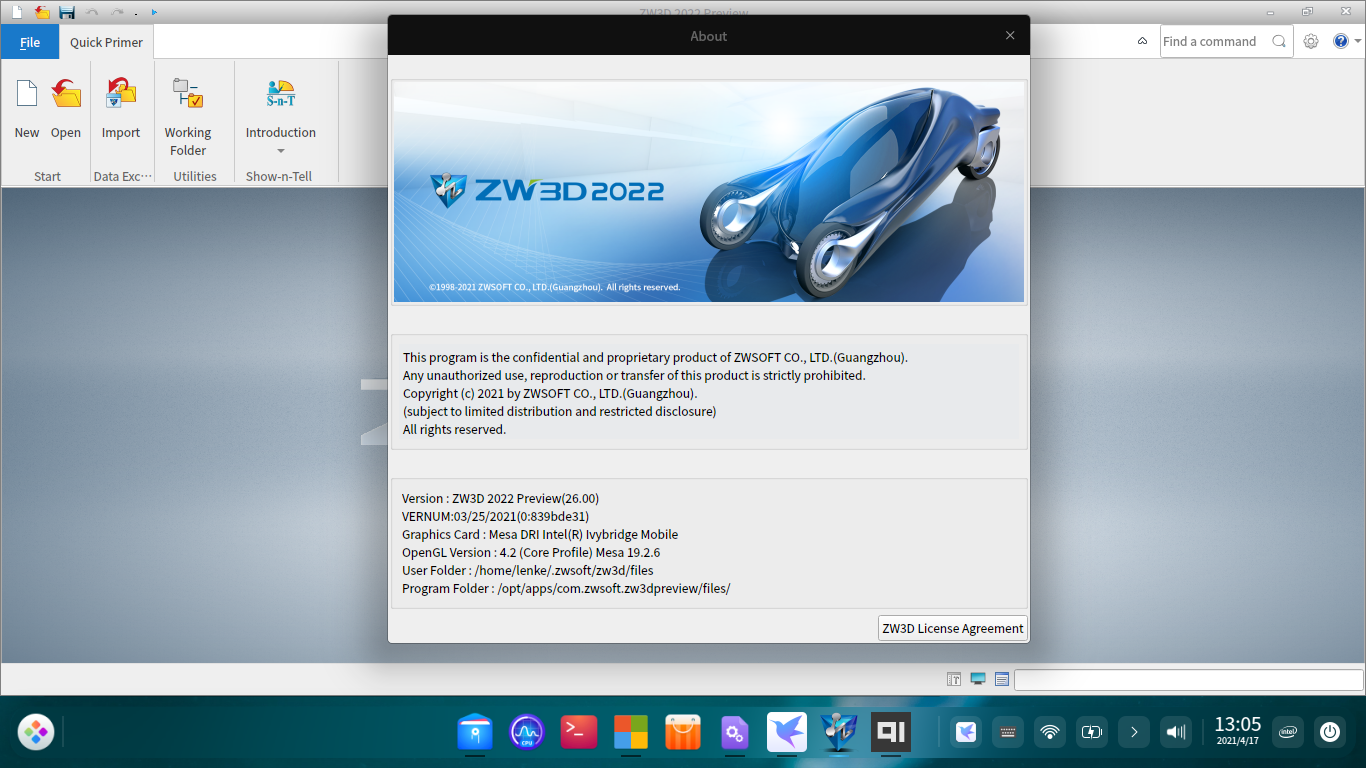This screenshot has height=768, width=1366.
Task: Click the monitor icon in bottom status bar
Action: click(978, 679)
